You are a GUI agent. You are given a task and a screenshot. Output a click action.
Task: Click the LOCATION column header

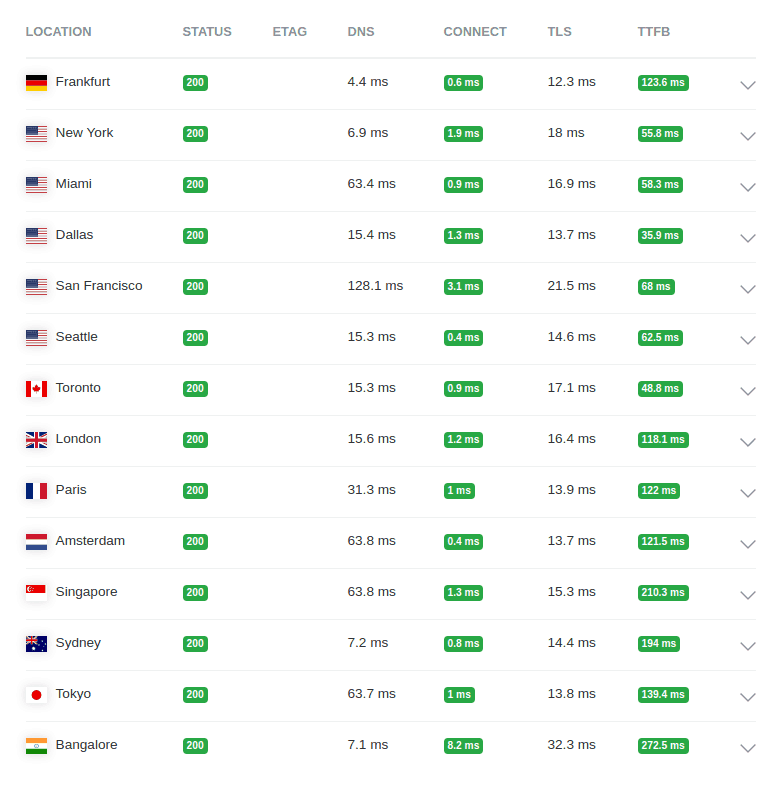[58, 32]
